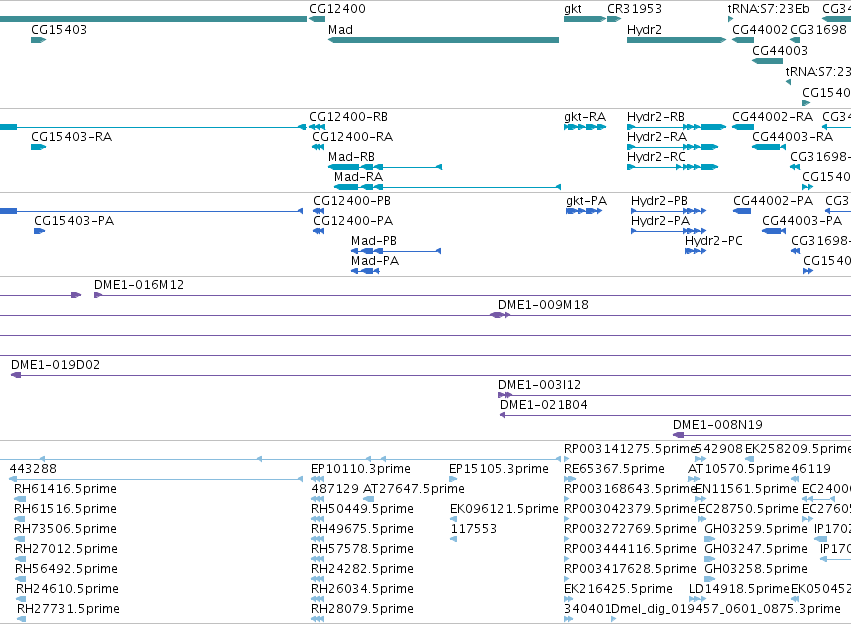The image size is (851, 624).
Task: Click the Hydr2-PC protein label
Action: [713, 241]
